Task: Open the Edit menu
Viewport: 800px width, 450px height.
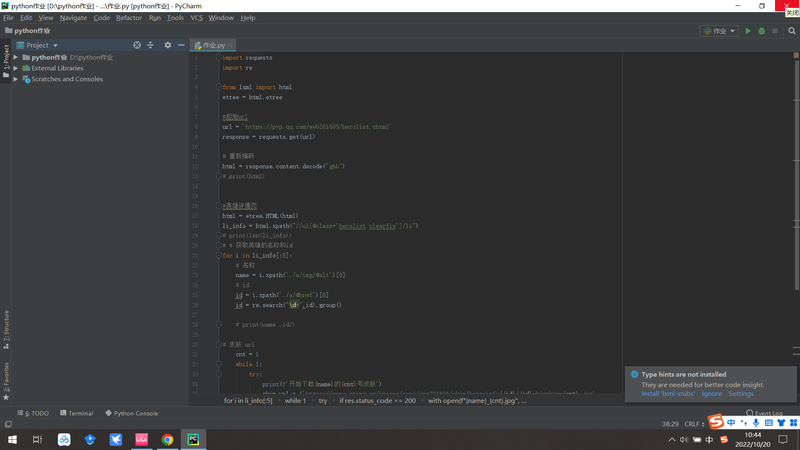Action: pyautogui.click(x=26, y=18)
